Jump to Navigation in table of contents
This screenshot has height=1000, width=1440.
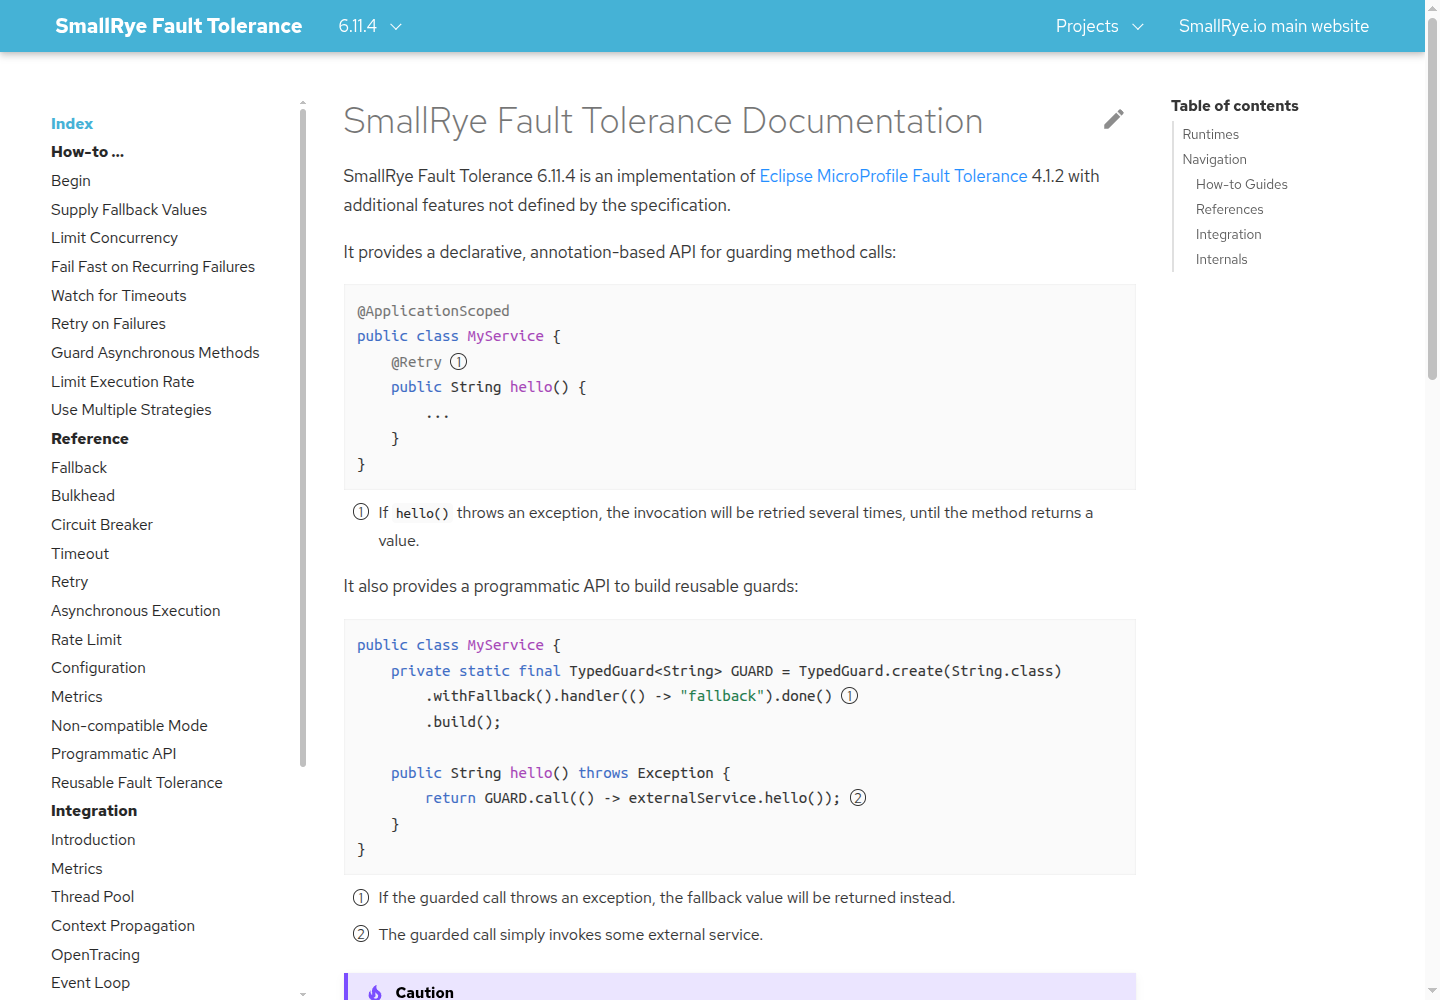click(1214, 160)
